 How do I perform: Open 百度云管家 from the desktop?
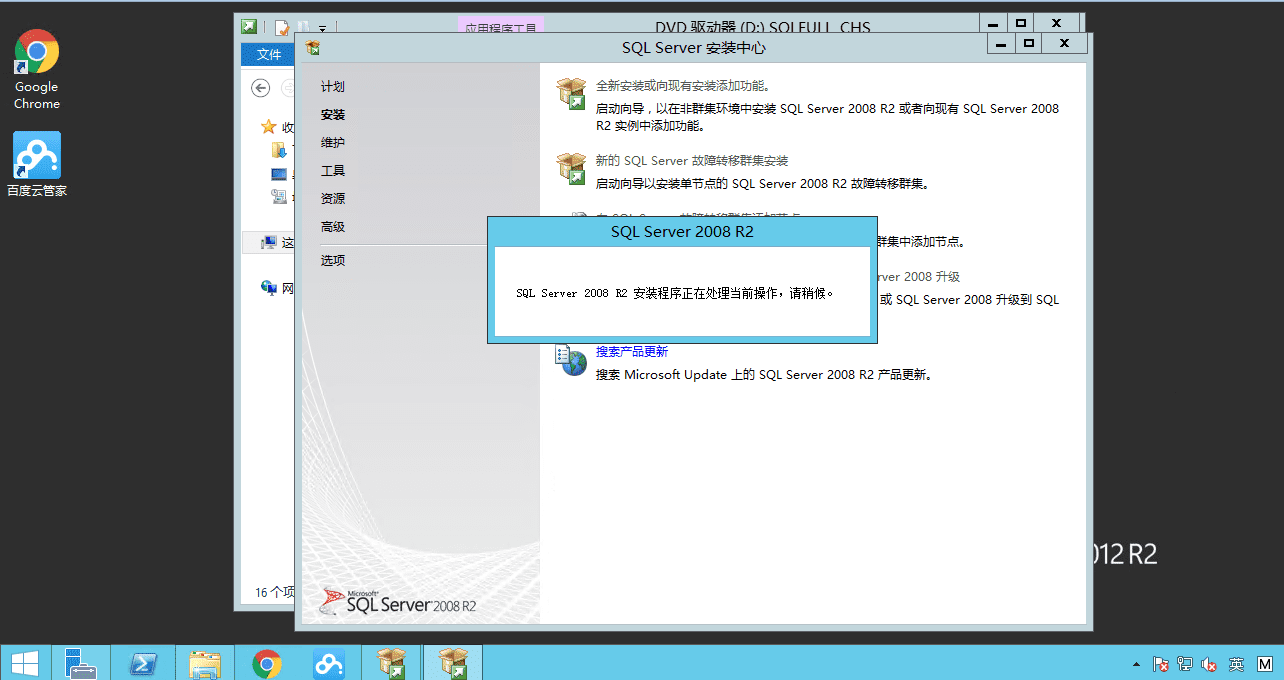(36, 155)
